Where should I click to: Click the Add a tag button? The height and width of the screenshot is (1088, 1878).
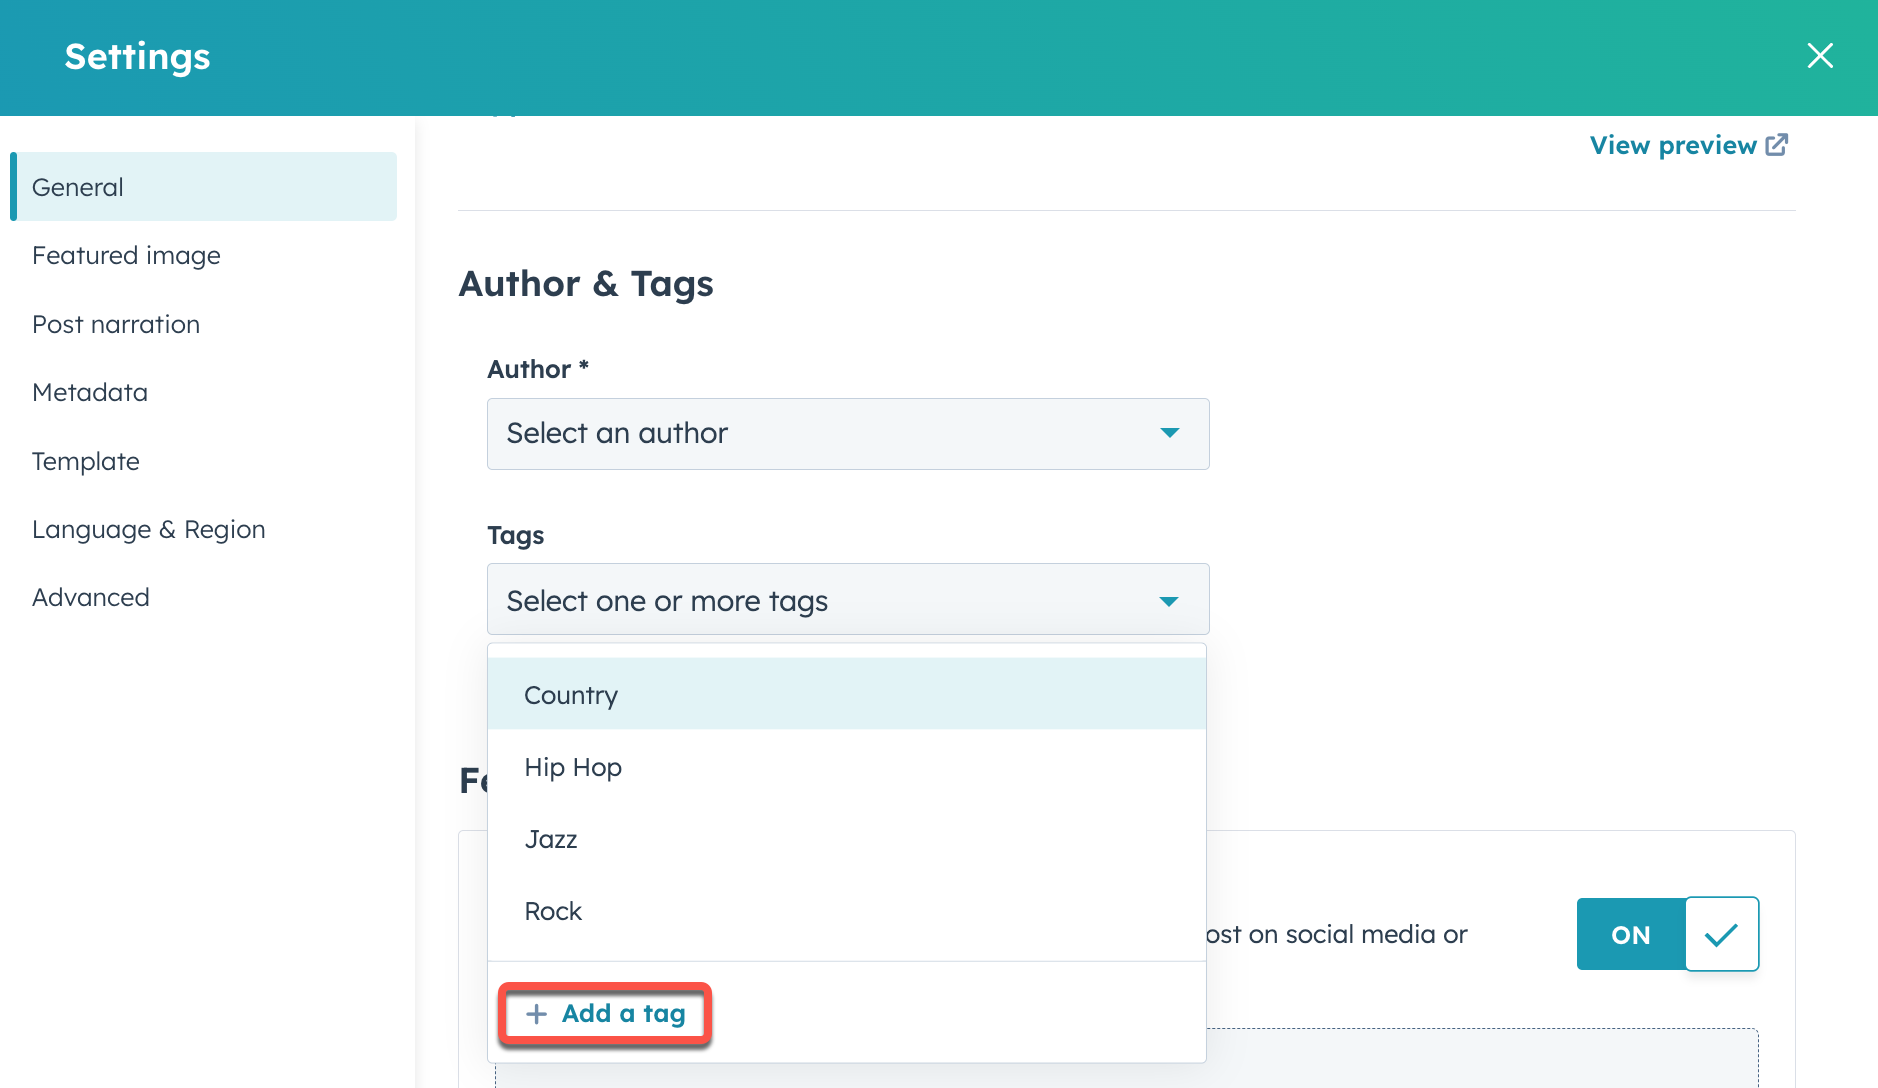point(604,1013)
